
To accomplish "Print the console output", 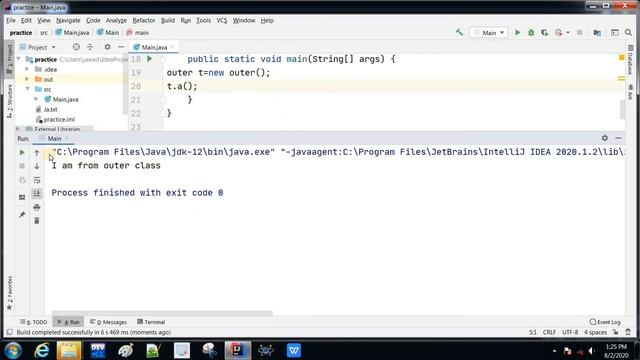I will pos(37,207).
